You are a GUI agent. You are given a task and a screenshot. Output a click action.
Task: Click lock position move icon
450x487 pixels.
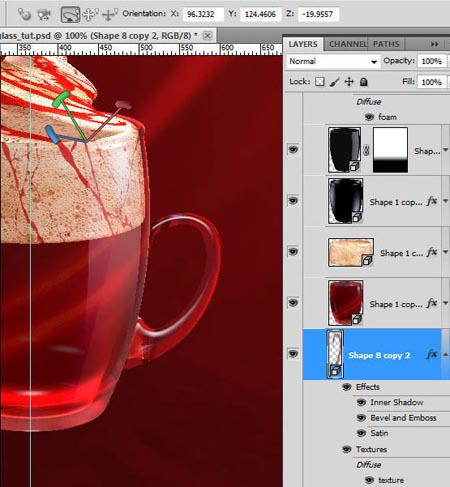click(349, 82)
